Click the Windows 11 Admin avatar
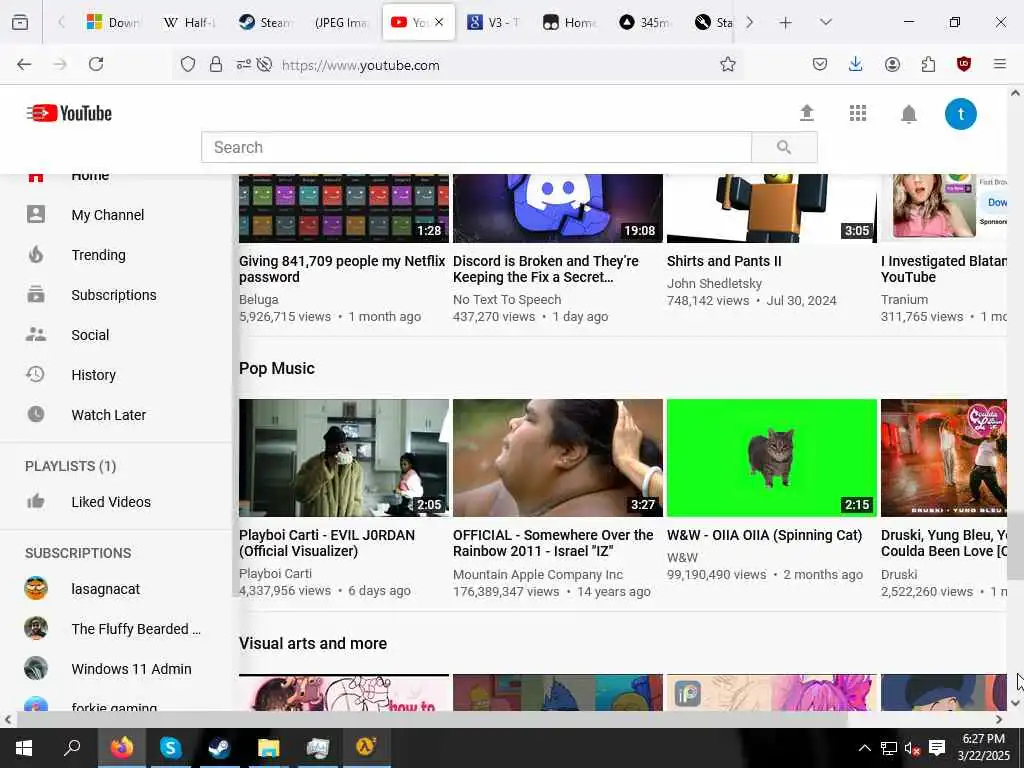 tap(36, 668)
